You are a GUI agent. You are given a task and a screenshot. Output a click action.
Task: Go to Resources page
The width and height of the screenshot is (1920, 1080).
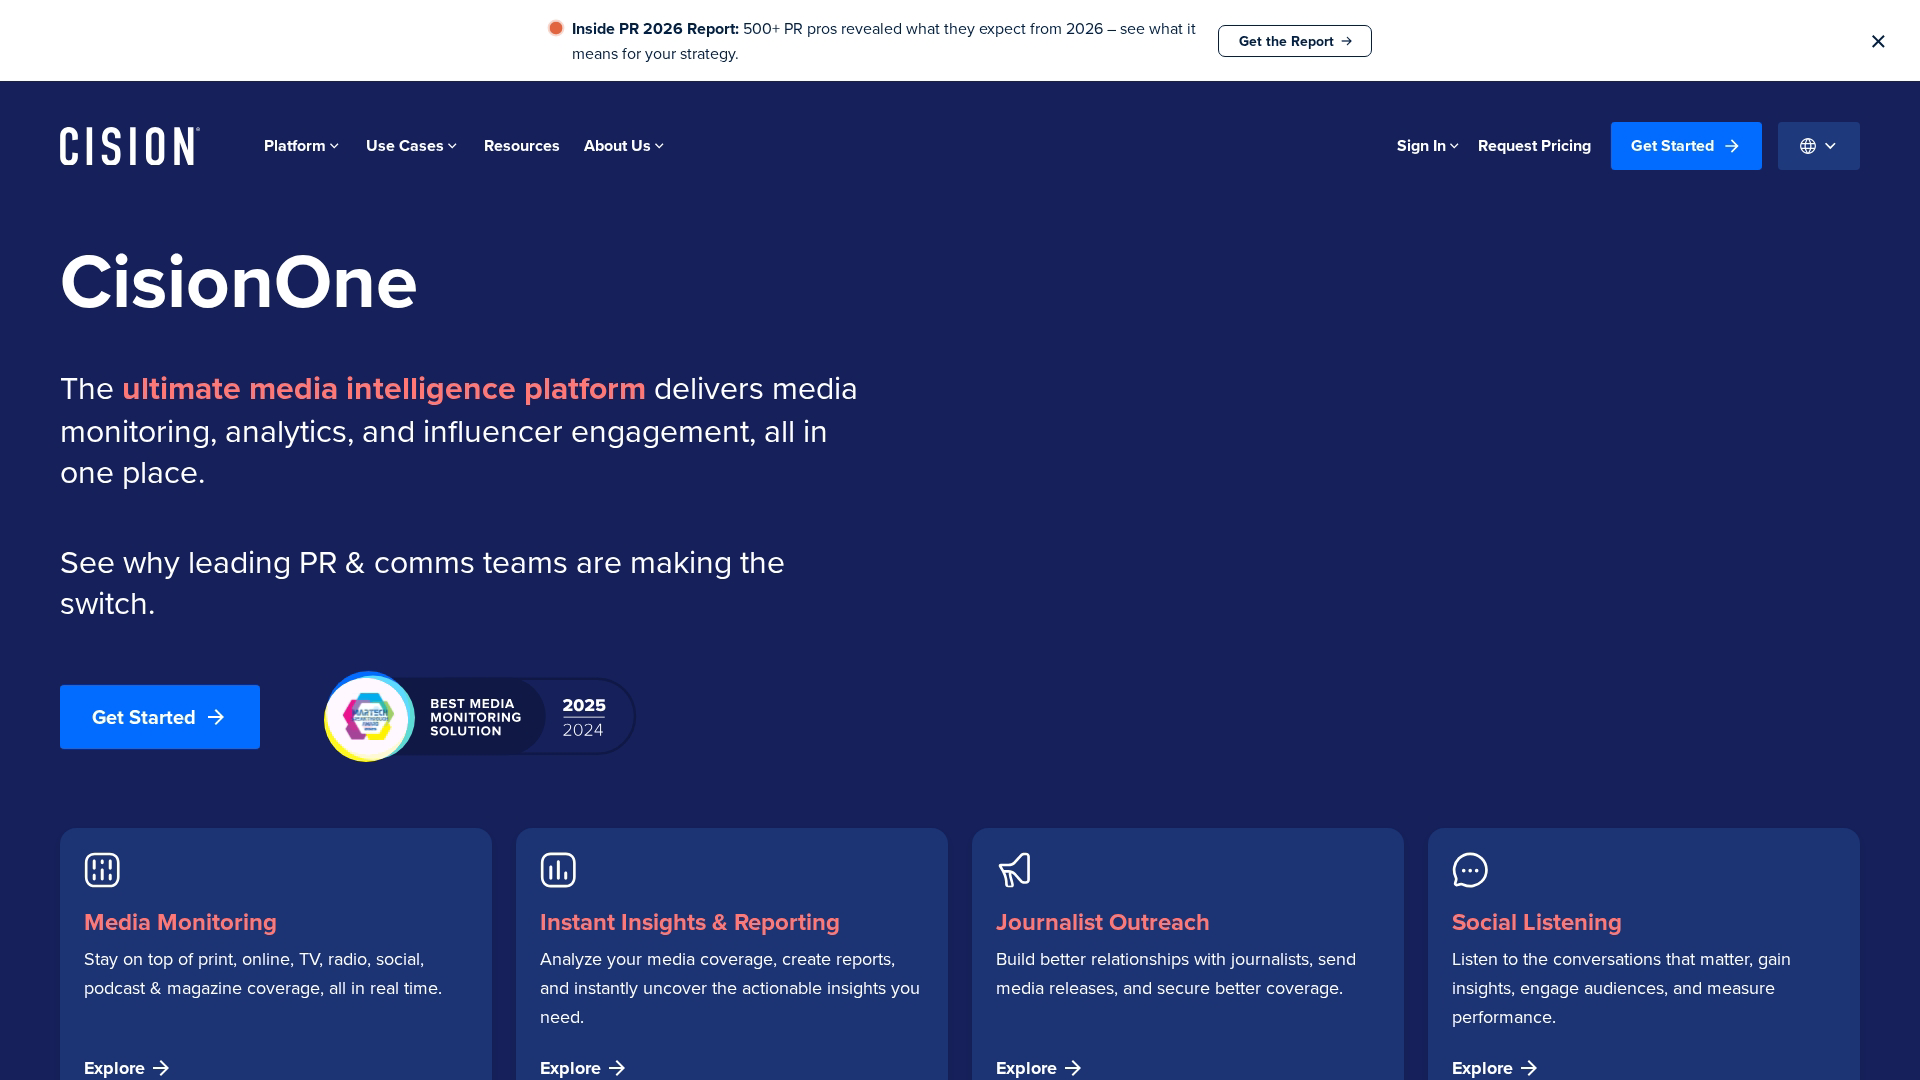pyautogui.click(x=521, y=146)
